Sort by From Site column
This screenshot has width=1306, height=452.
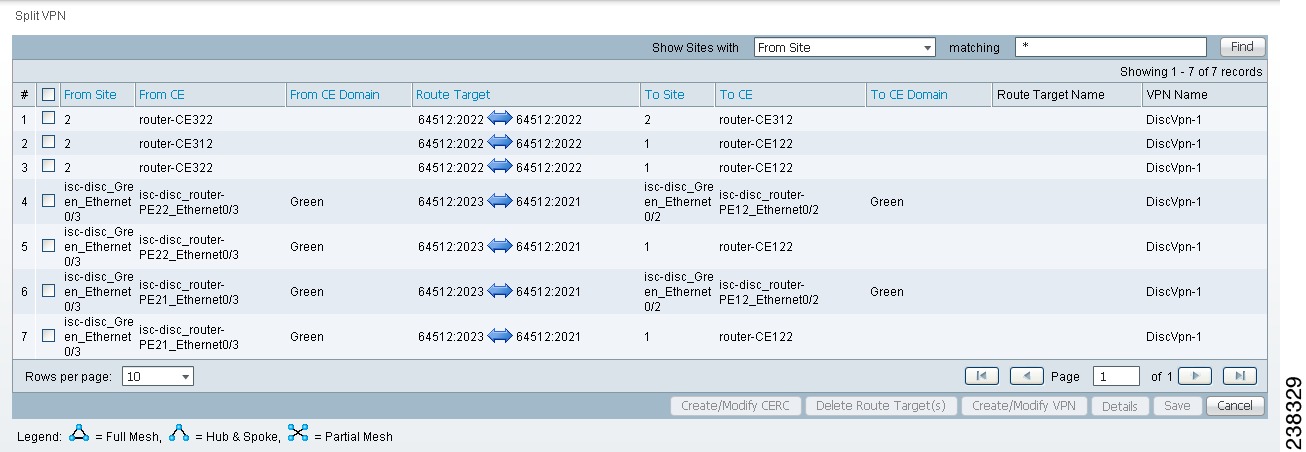pos(90,95)
